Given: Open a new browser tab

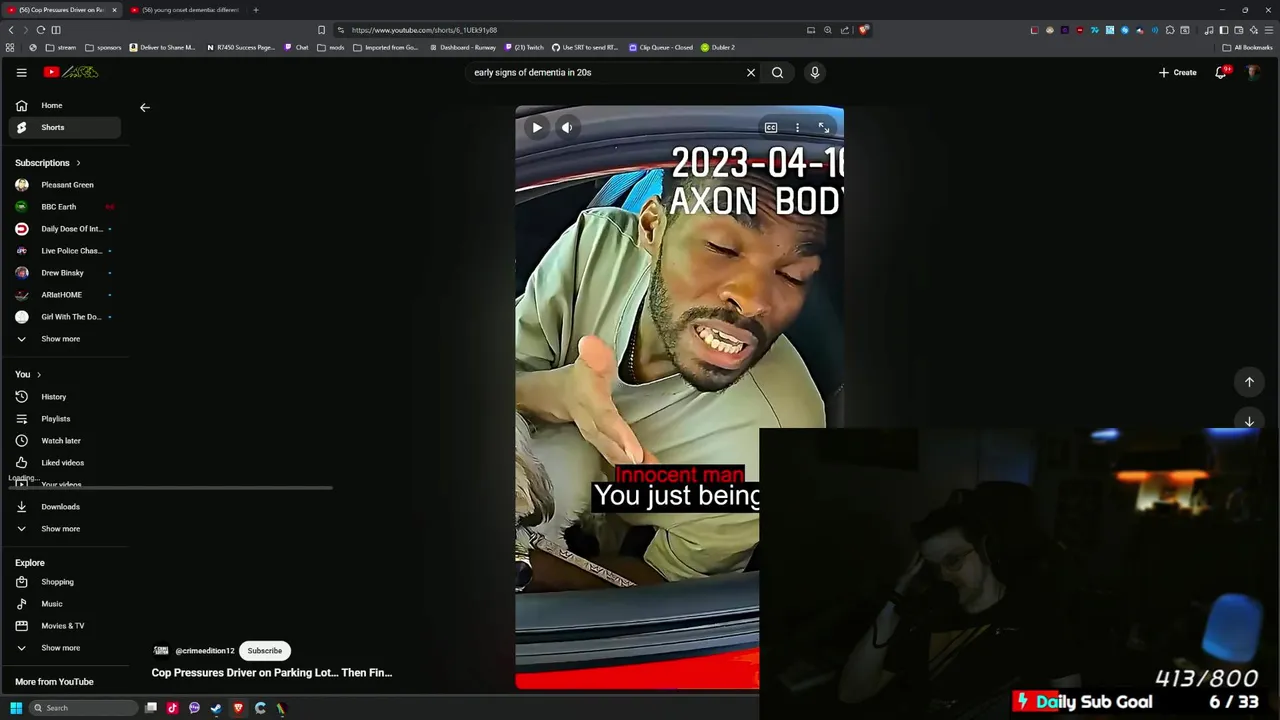Looking at the screenshot, I should 256,10.
